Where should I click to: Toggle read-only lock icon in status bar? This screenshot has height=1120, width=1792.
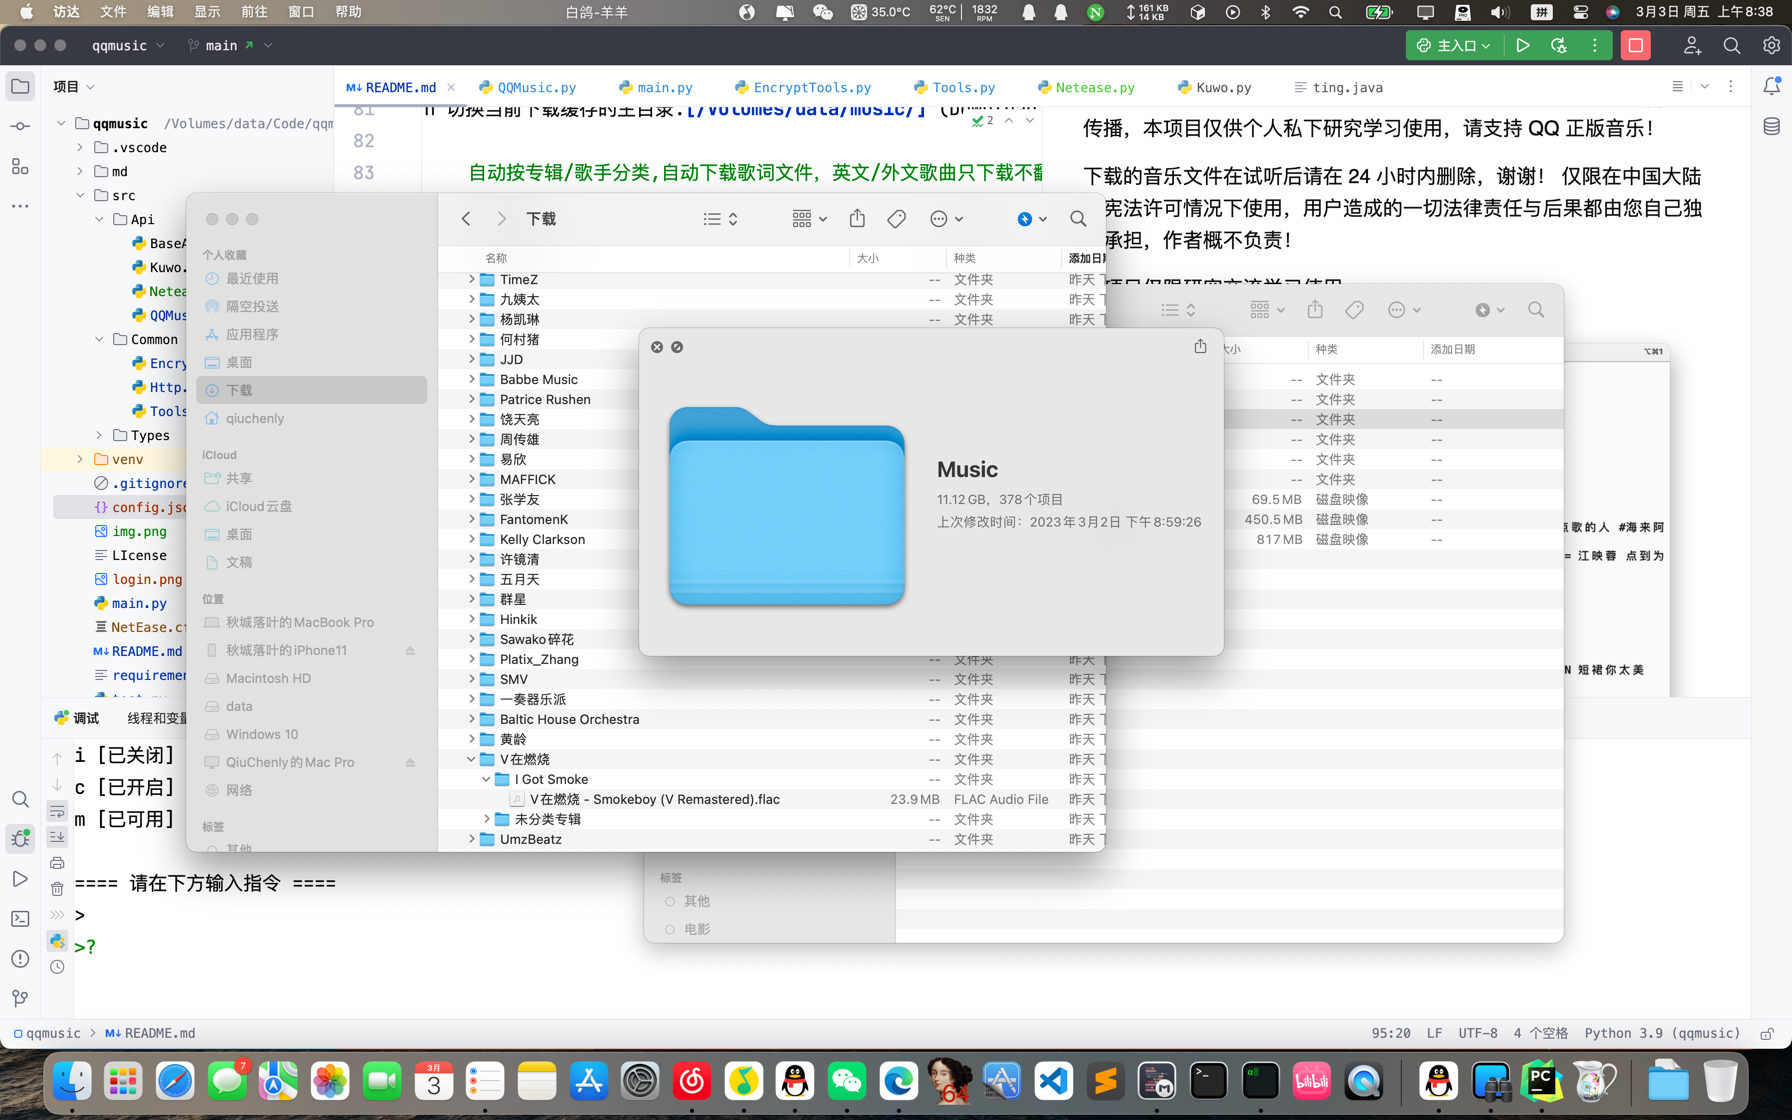pos(1767,1033)
